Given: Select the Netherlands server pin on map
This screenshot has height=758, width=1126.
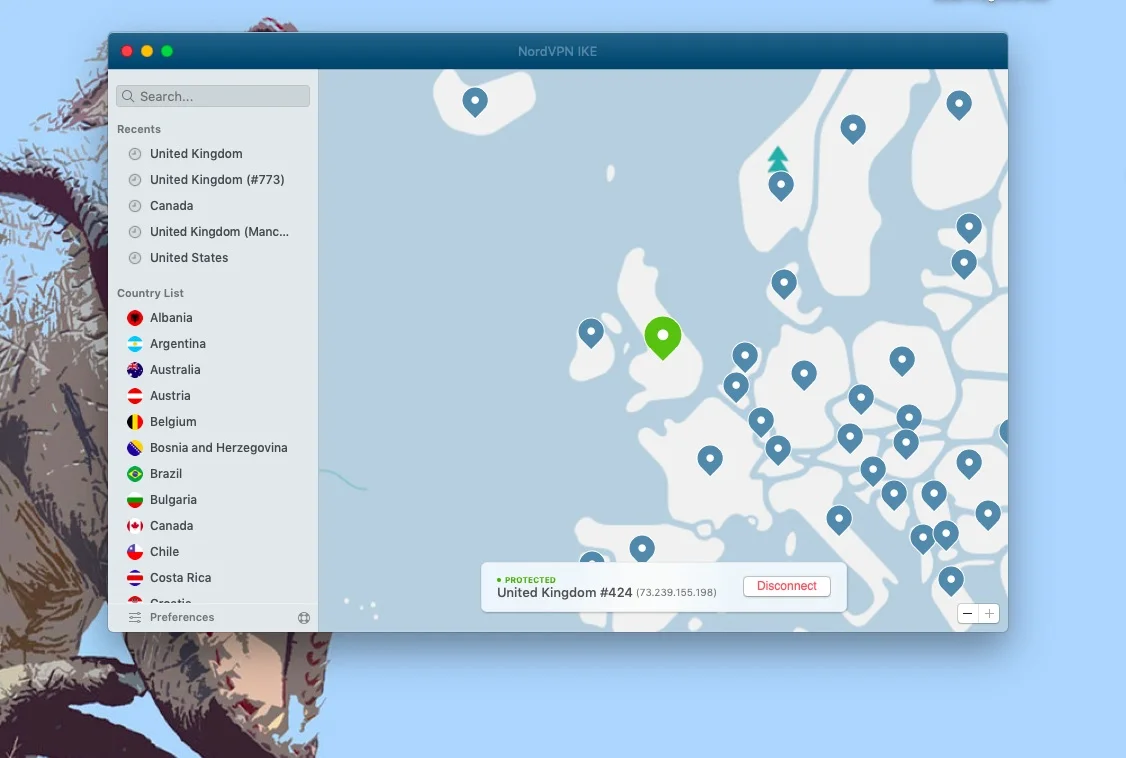Looking at the screenshot, I should 745,357.
